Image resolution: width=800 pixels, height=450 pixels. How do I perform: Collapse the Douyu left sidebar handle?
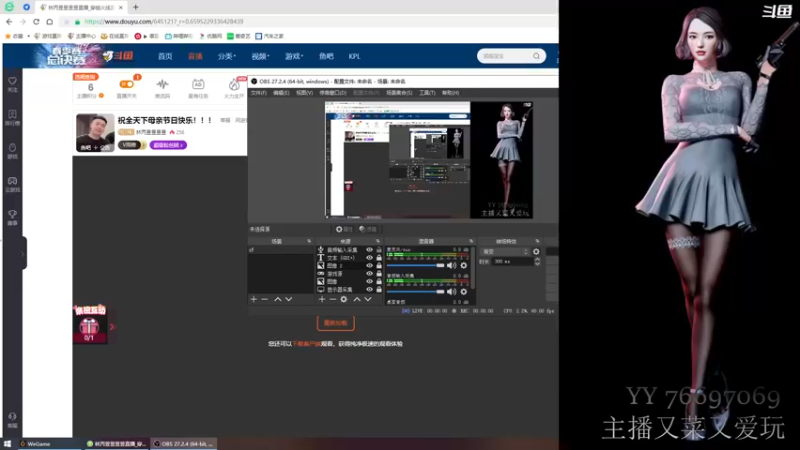click(x=23, y=253)
